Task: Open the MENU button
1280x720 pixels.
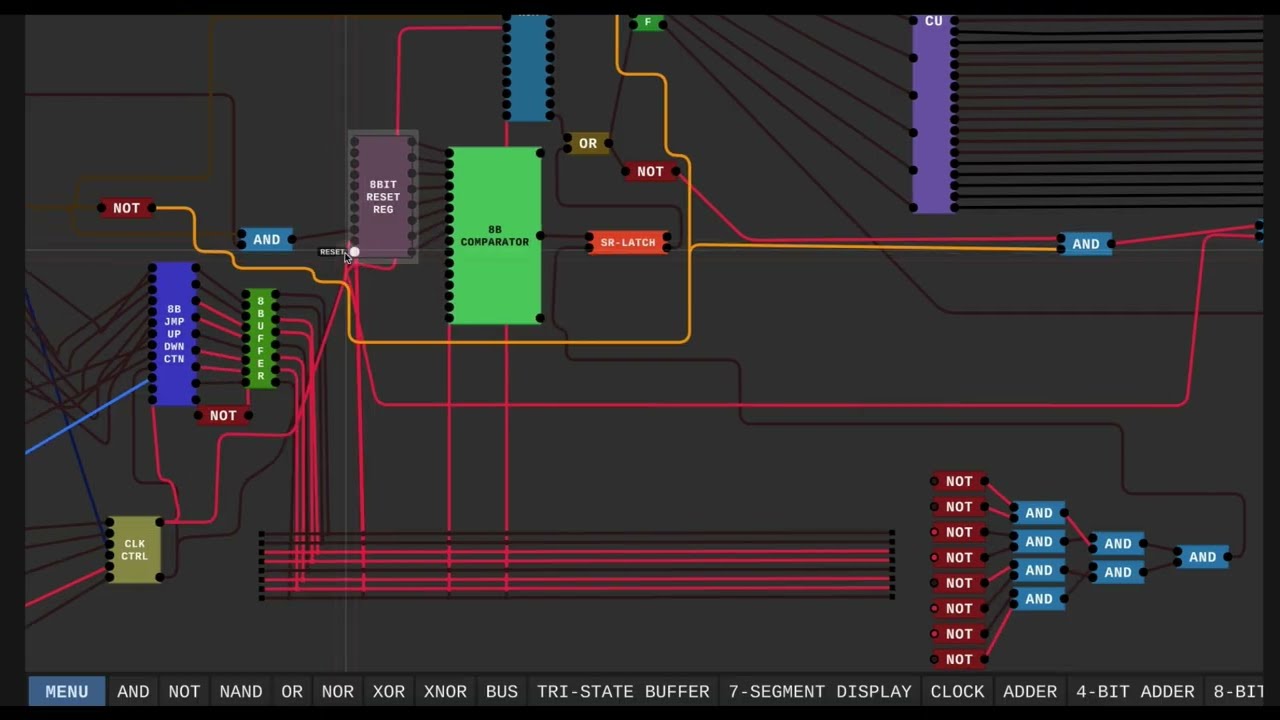Action: point(67,691)
